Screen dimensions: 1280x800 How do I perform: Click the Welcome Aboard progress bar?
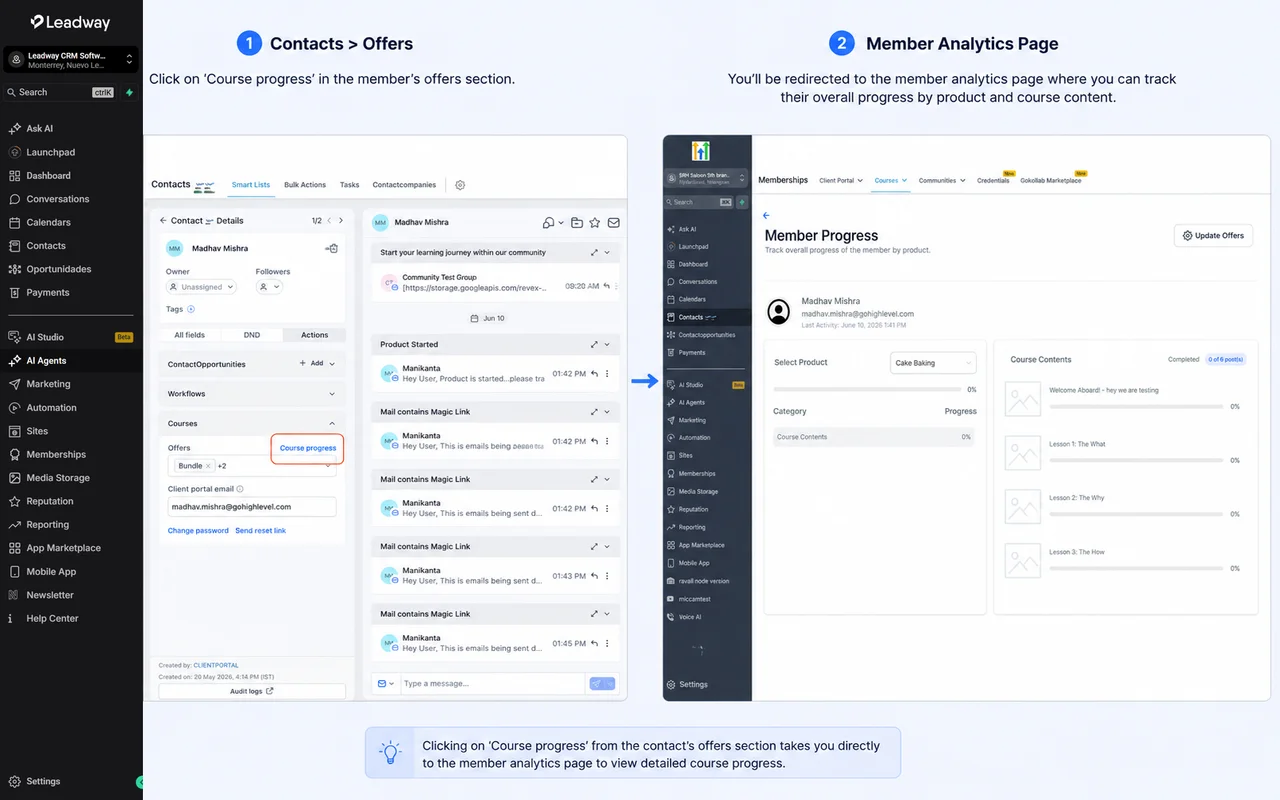[1135, 407]
